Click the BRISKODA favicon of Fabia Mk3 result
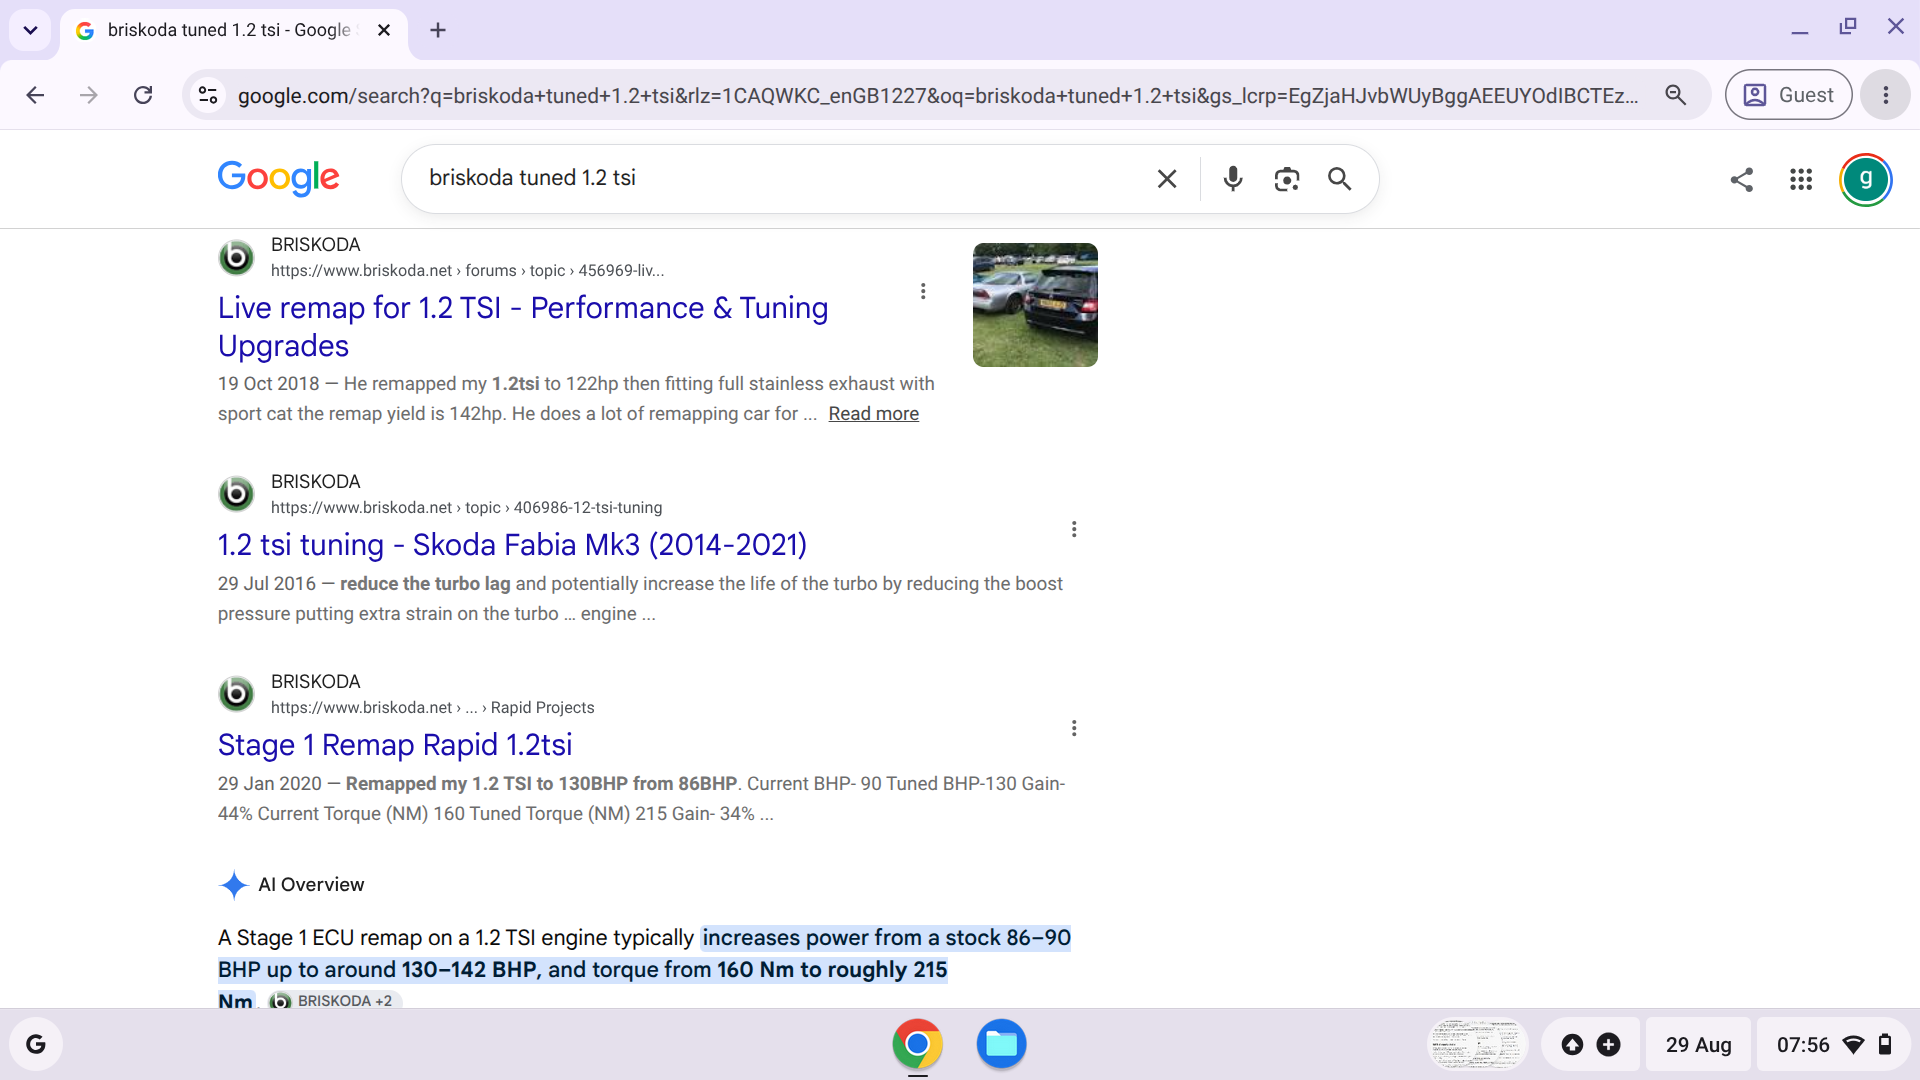Viewport: 1920px width, 1080px height. coord(236,493)
